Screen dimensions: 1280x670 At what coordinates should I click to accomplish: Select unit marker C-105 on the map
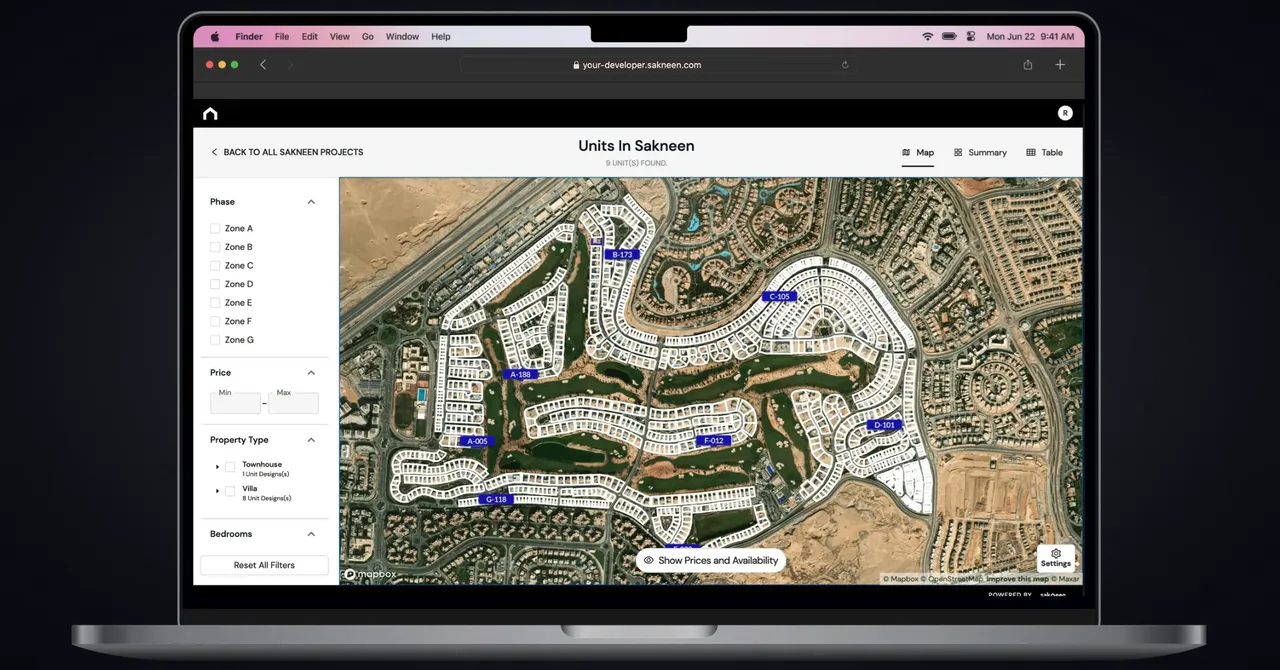pos(778,296)
